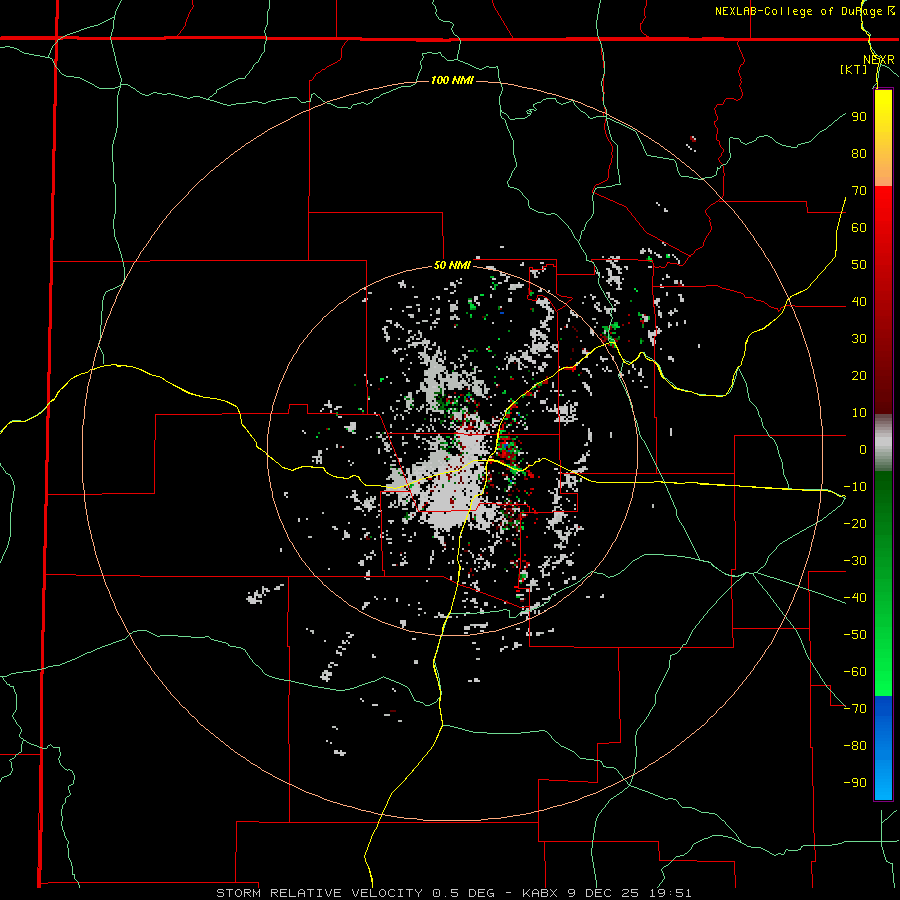Click the yellow top segment of the color bar
Image resolution: width=900 pixels, height=900 pixels.
coord(883,138)
